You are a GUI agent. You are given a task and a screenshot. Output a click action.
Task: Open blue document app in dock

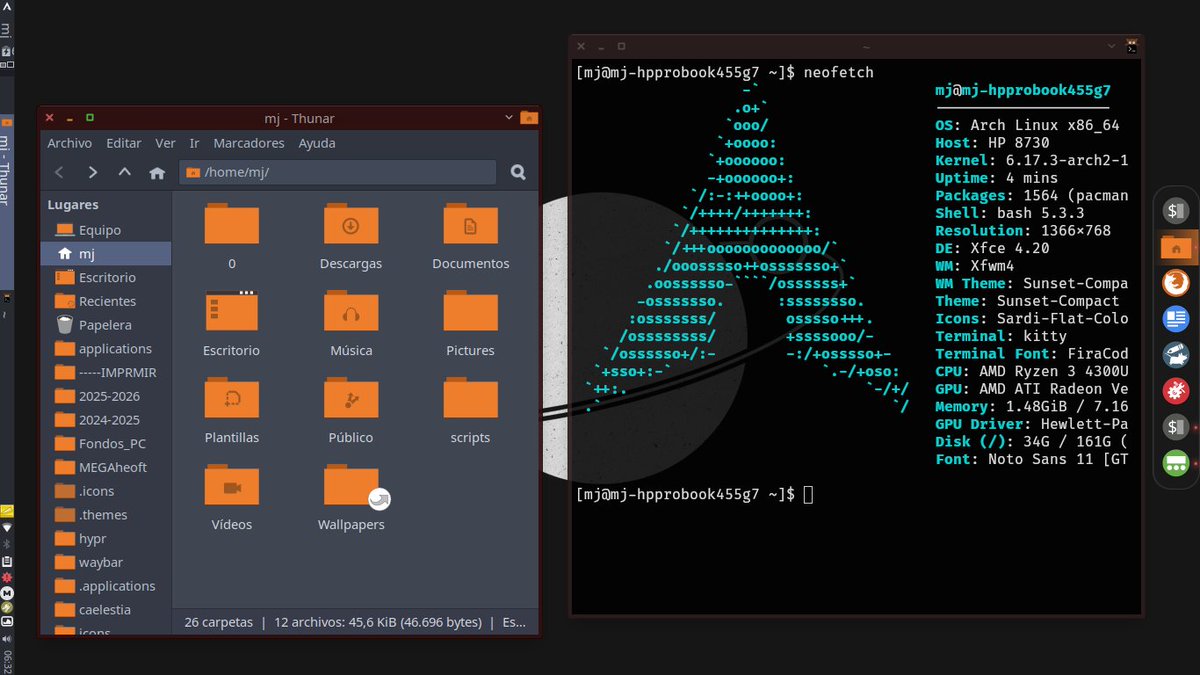tap(1176, 319)
